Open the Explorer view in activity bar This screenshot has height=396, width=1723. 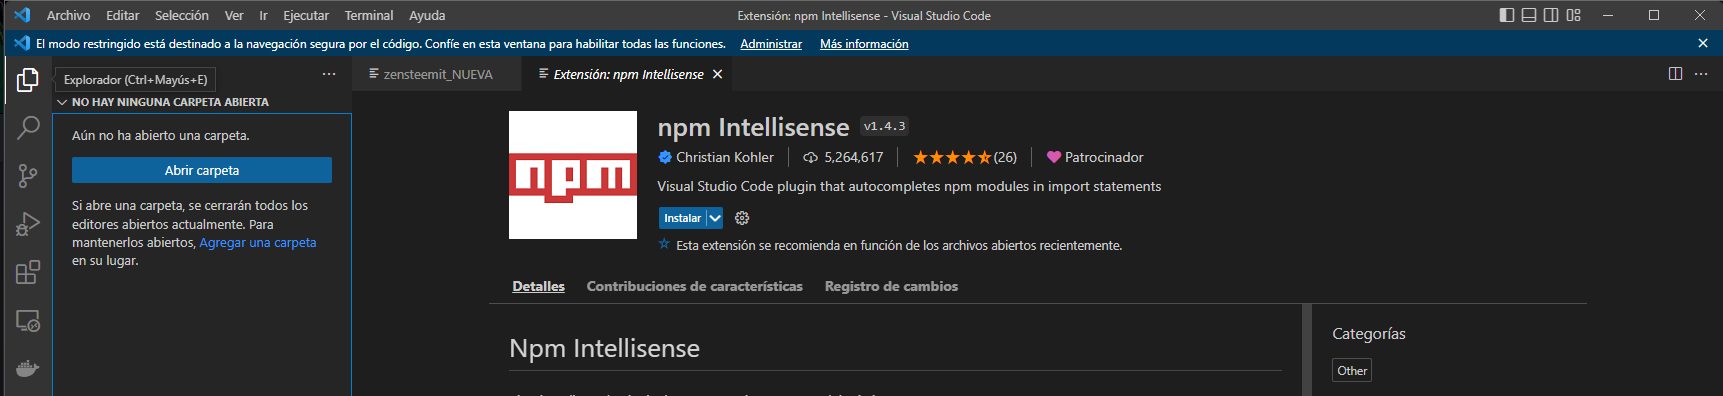point(28,80)
